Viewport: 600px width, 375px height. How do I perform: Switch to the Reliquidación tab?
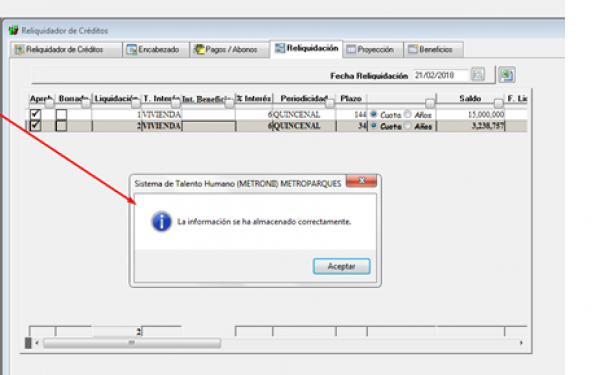pos(307,49)
